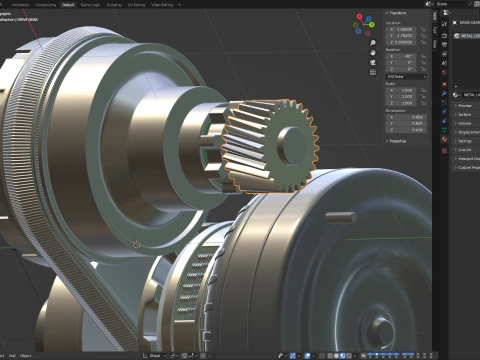The width and height of the screenshot is (480, 360).
Task: Open the Particles properties tab icon
Action: (x=444, y=103)
